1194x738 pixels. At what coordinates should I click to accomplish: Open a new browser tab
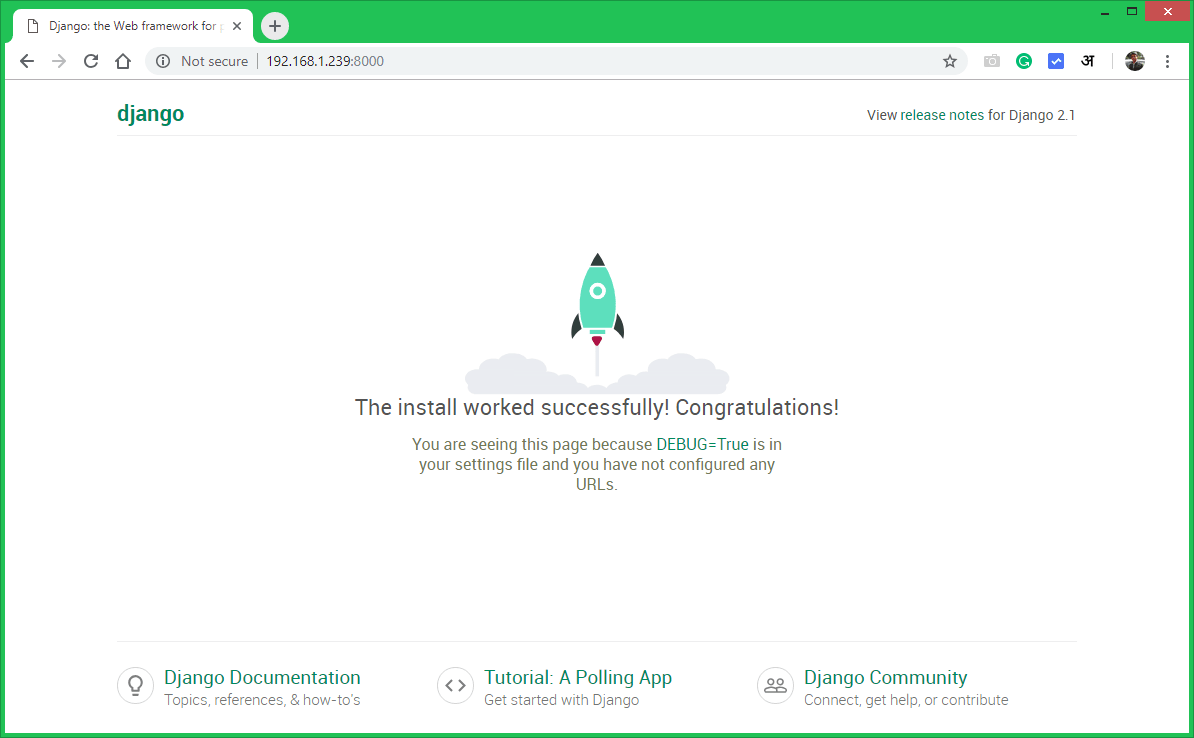coord(274,25)
